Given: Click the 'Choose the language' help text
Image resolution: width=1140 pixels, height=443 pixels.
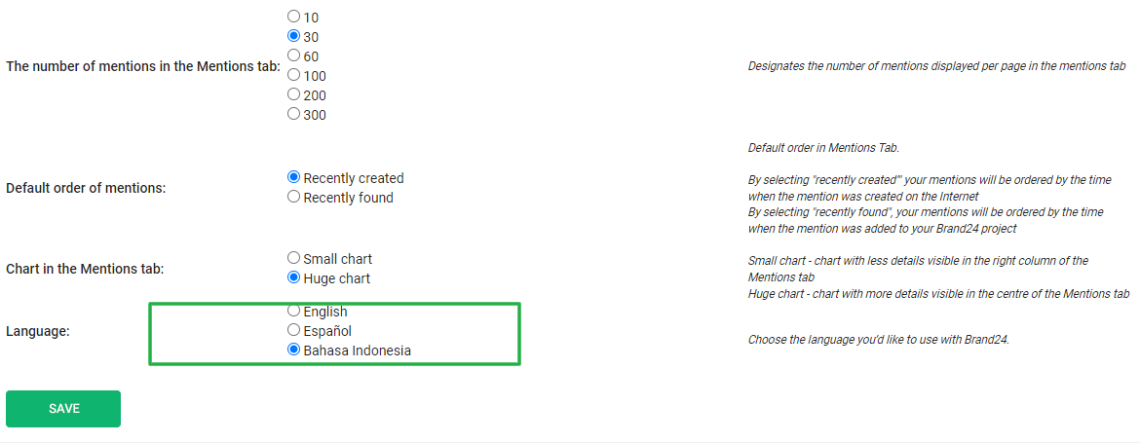Looking at the screenshot, I should coord(879,340).
